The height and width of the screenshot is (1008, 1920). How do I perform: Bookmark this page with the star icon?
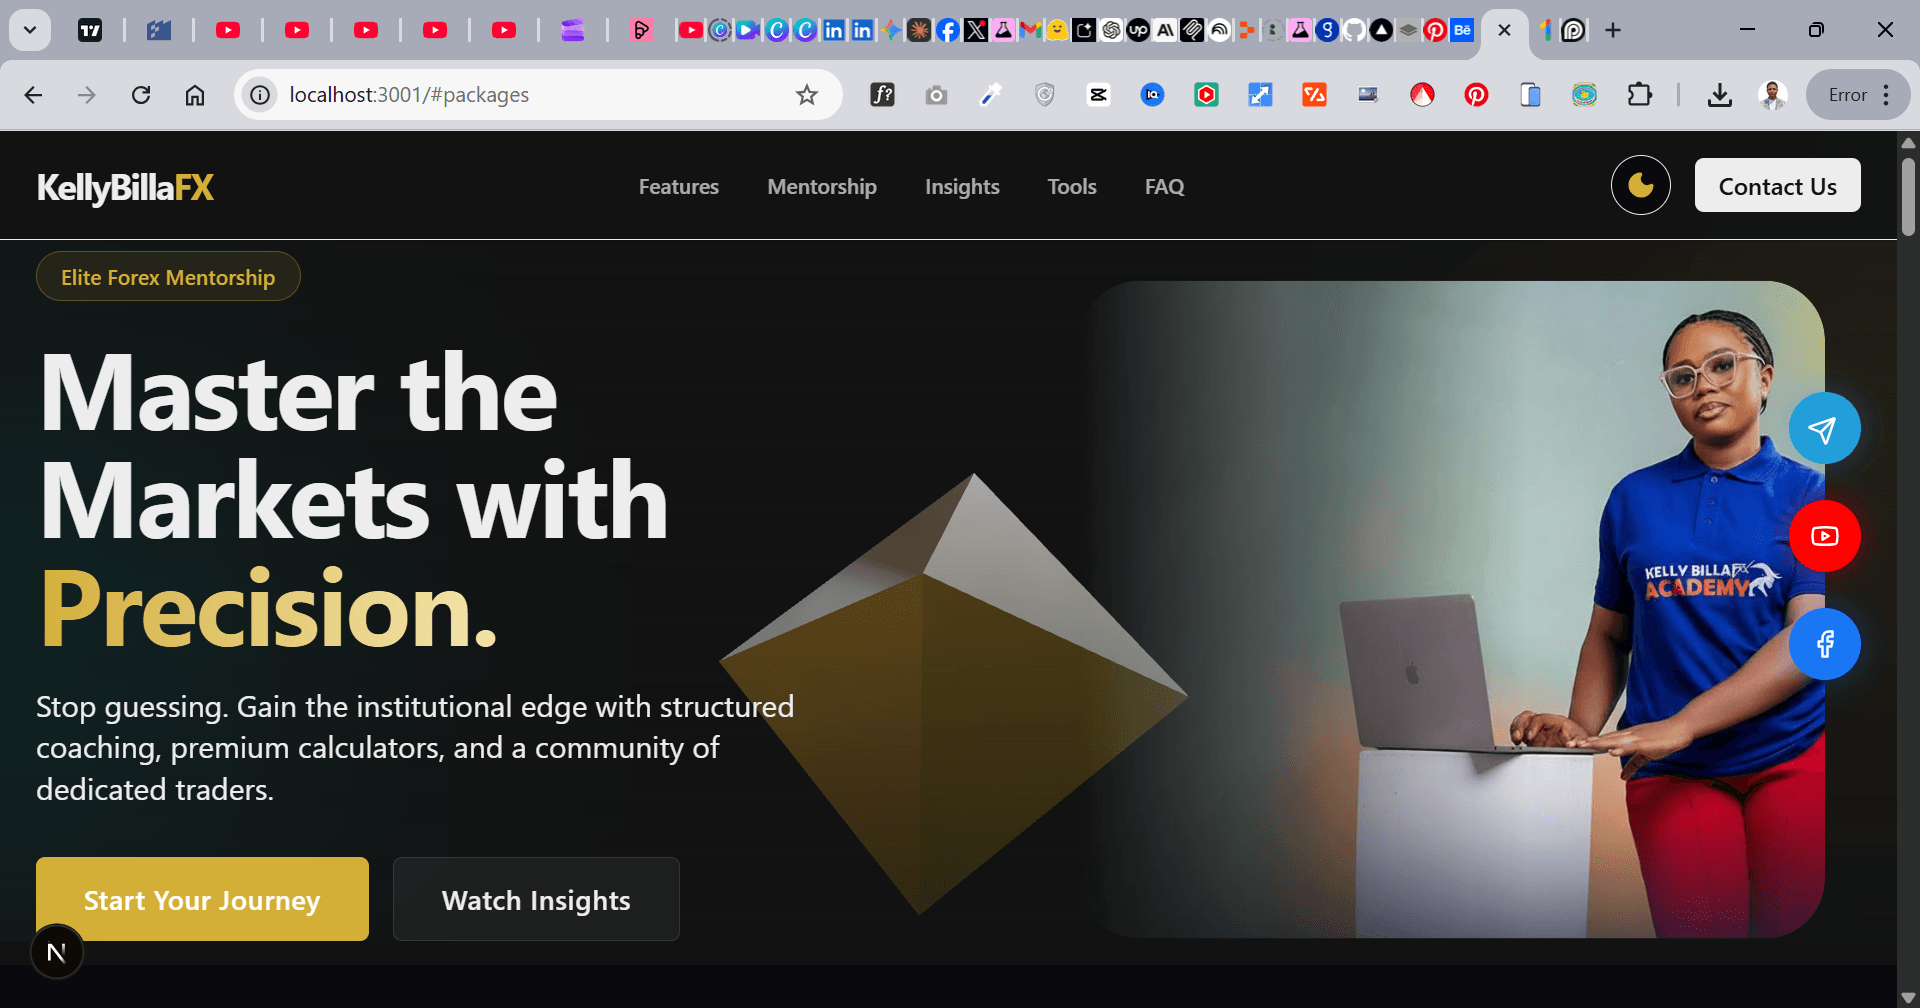[x=807, y=95]
